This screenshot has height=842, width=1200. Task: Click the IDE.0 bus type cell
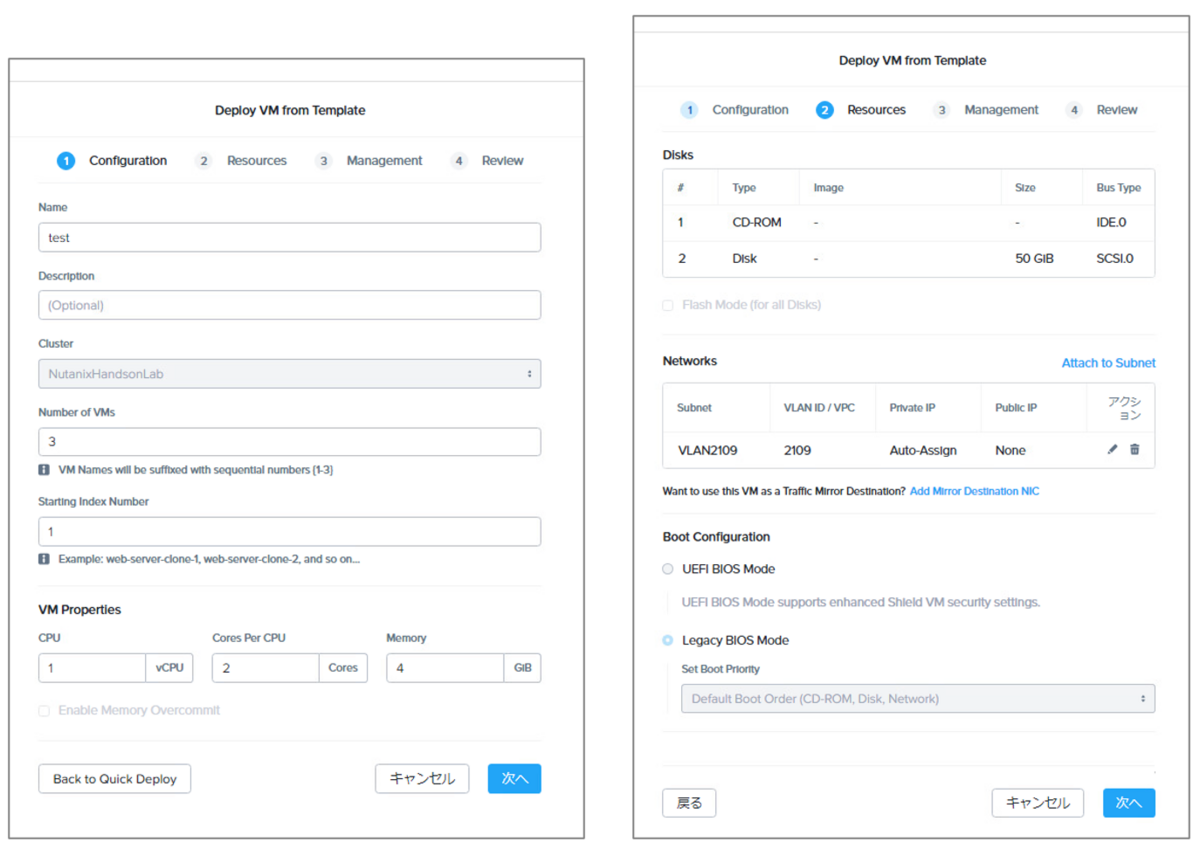(1111, 223)
